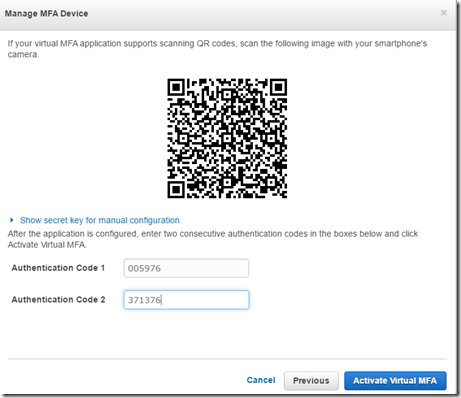Cancel the MFA device setup
Screen dimensions: 461x398
tap(261, 380)
